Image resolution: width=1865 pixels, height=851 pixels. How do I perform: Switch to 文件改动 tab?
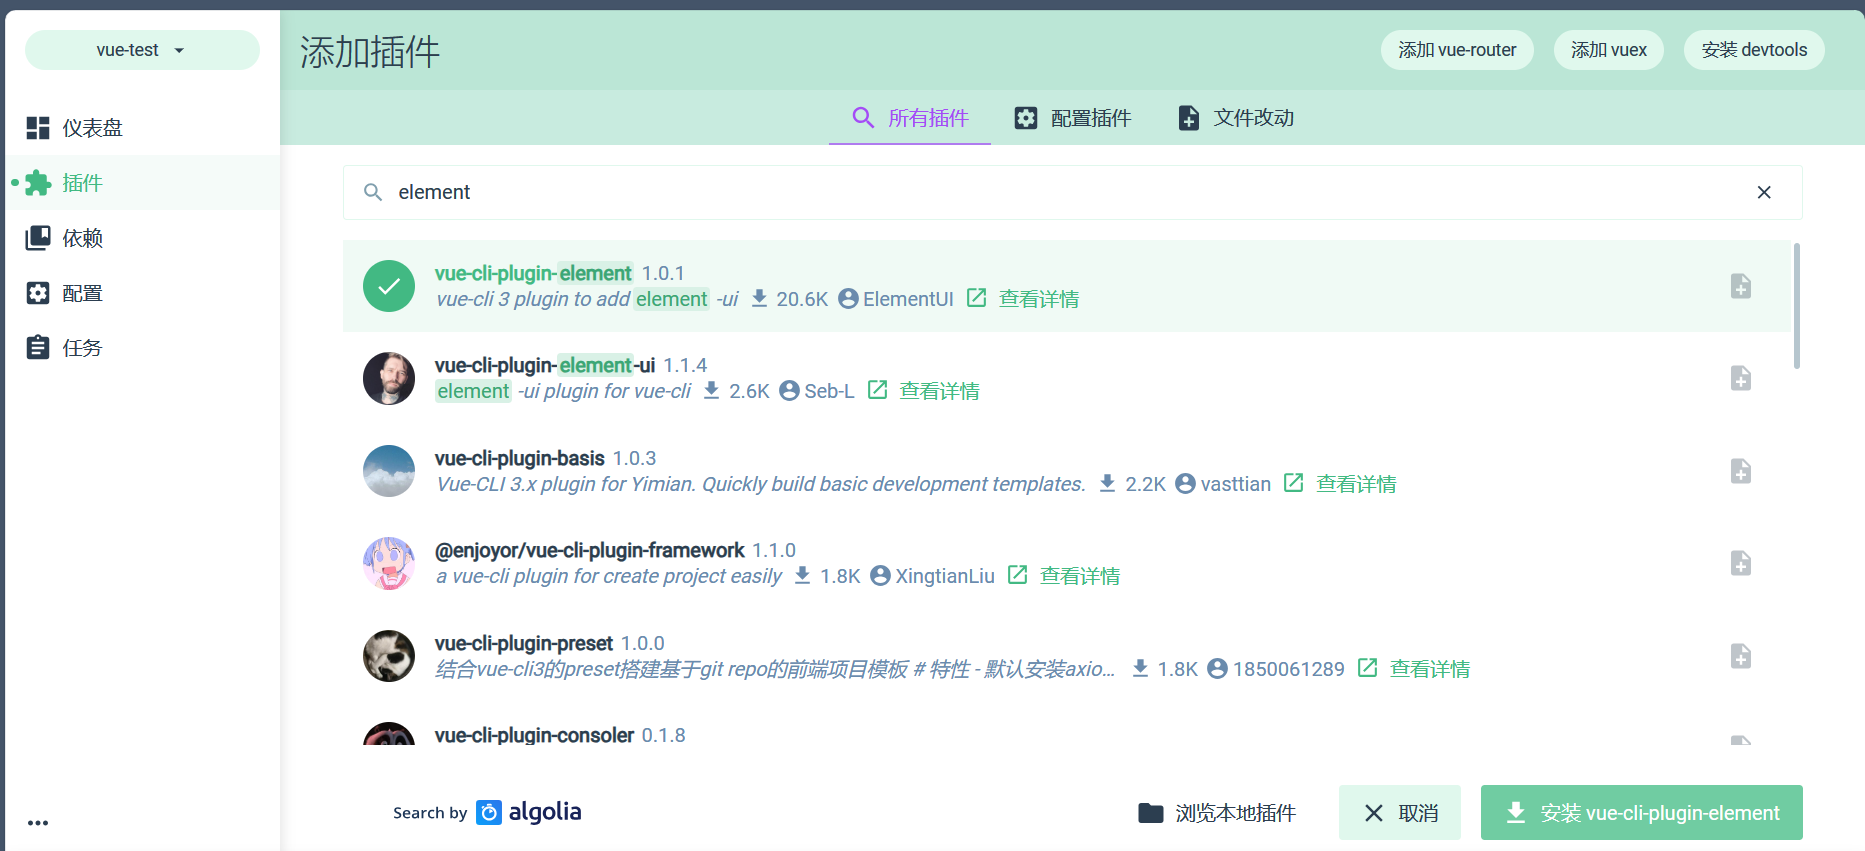click(x=1235, y=118)
